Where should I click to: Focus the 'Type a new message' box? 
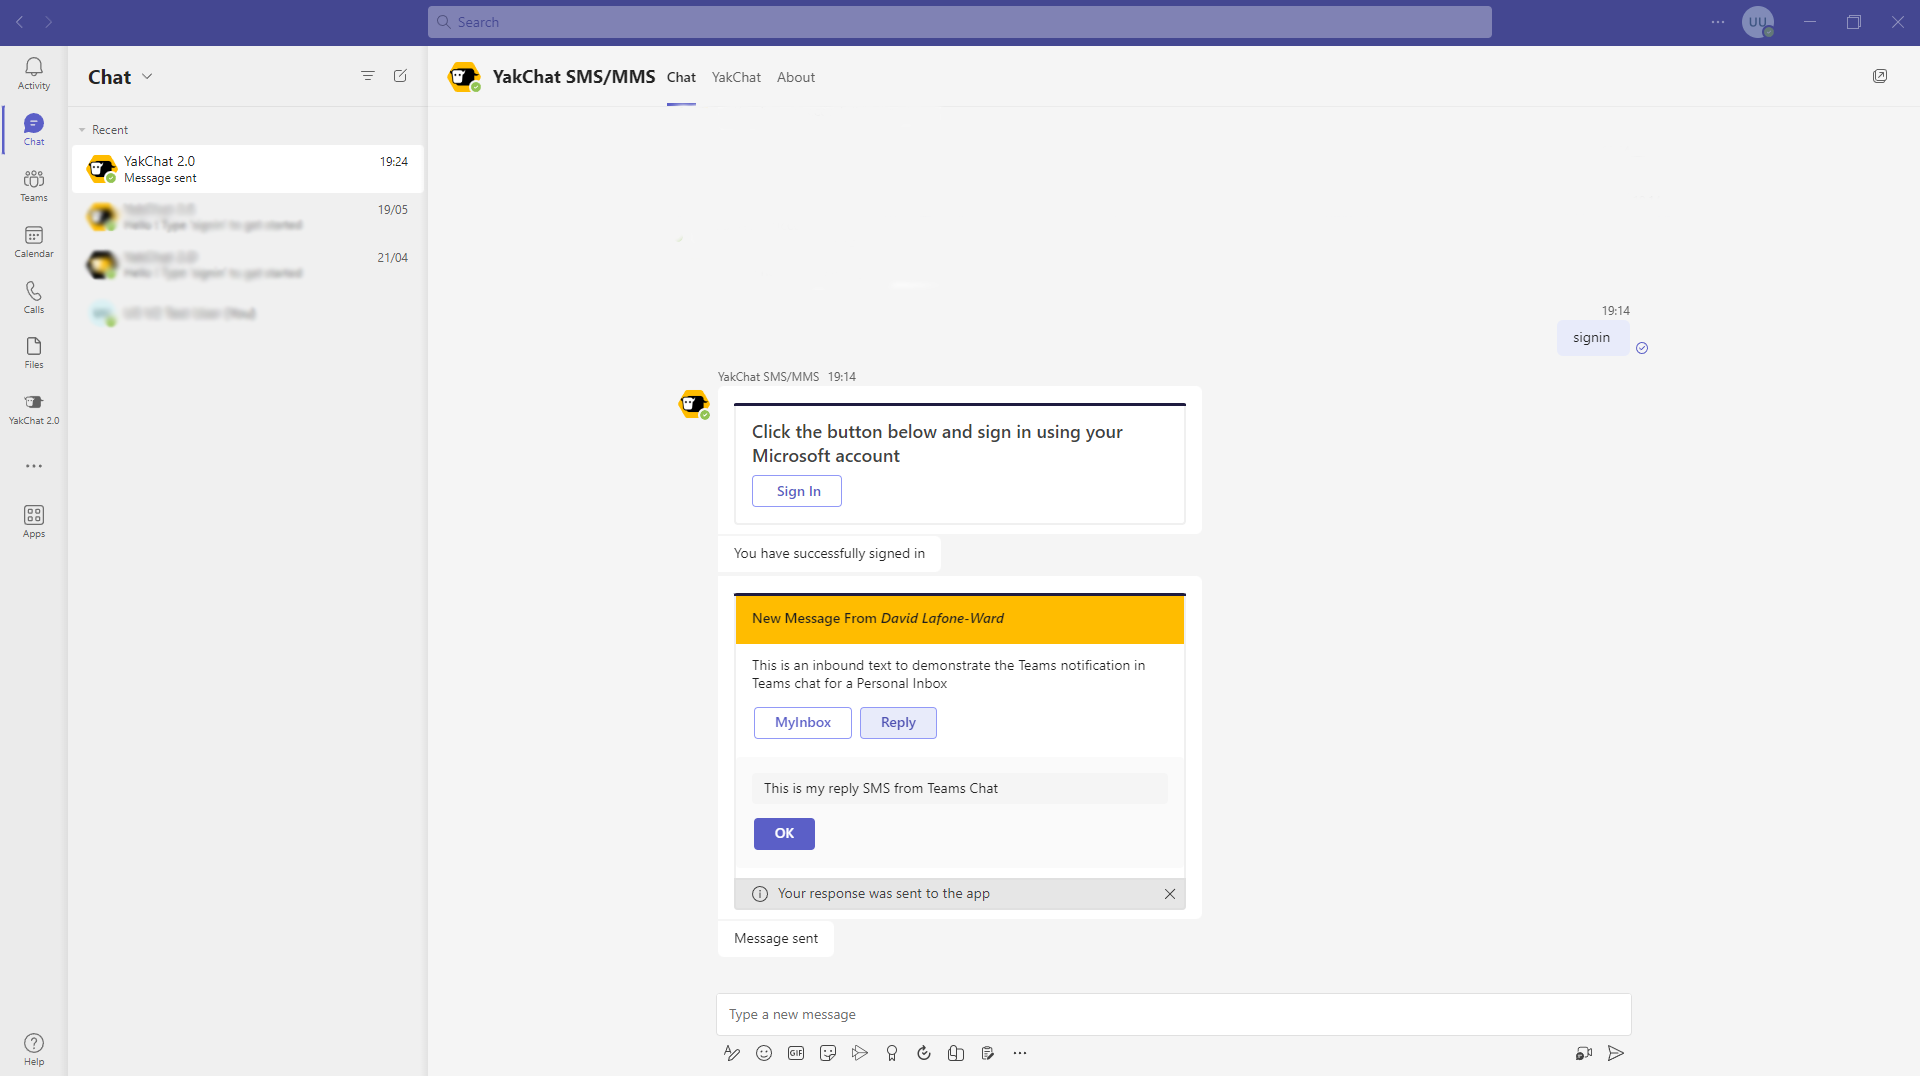tap(1174, 1014)
